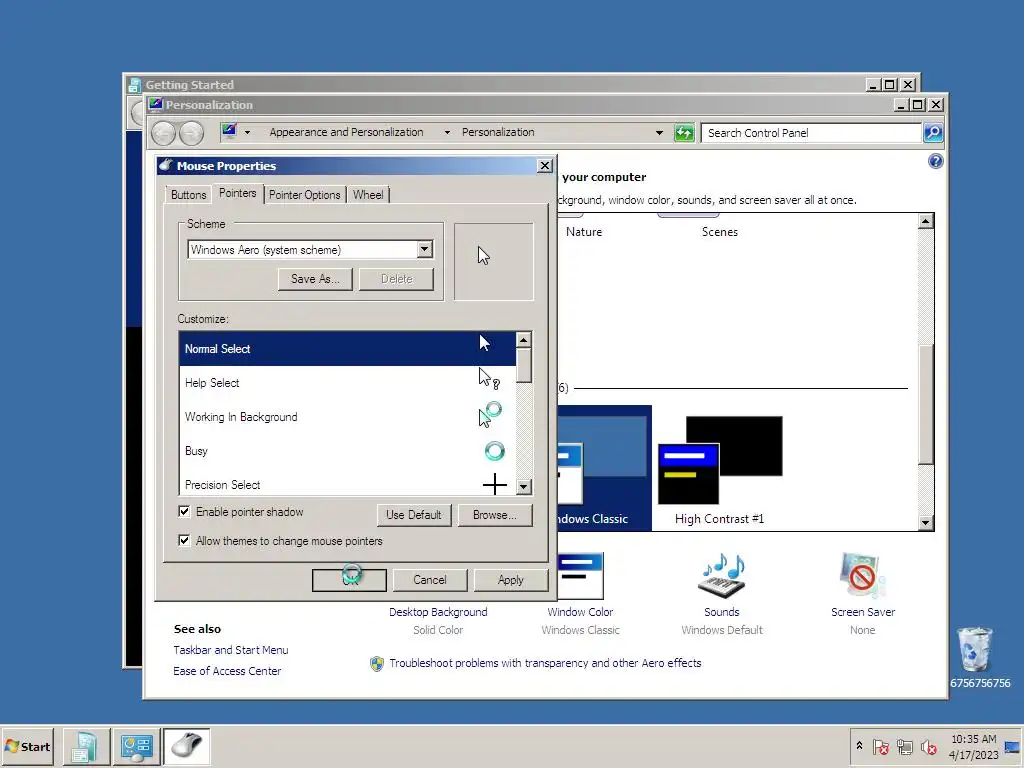Click the Help Select cursor icon
1024x768 pixels.
(488, 379)
